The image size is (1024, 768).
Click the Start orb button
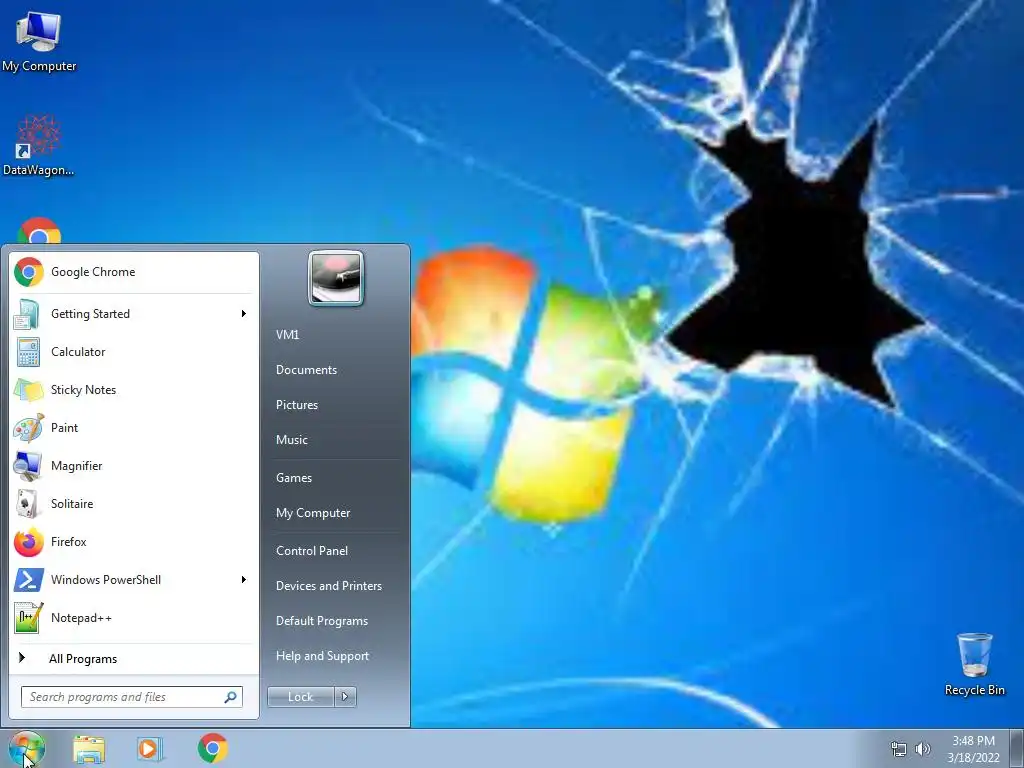point(27,748)
